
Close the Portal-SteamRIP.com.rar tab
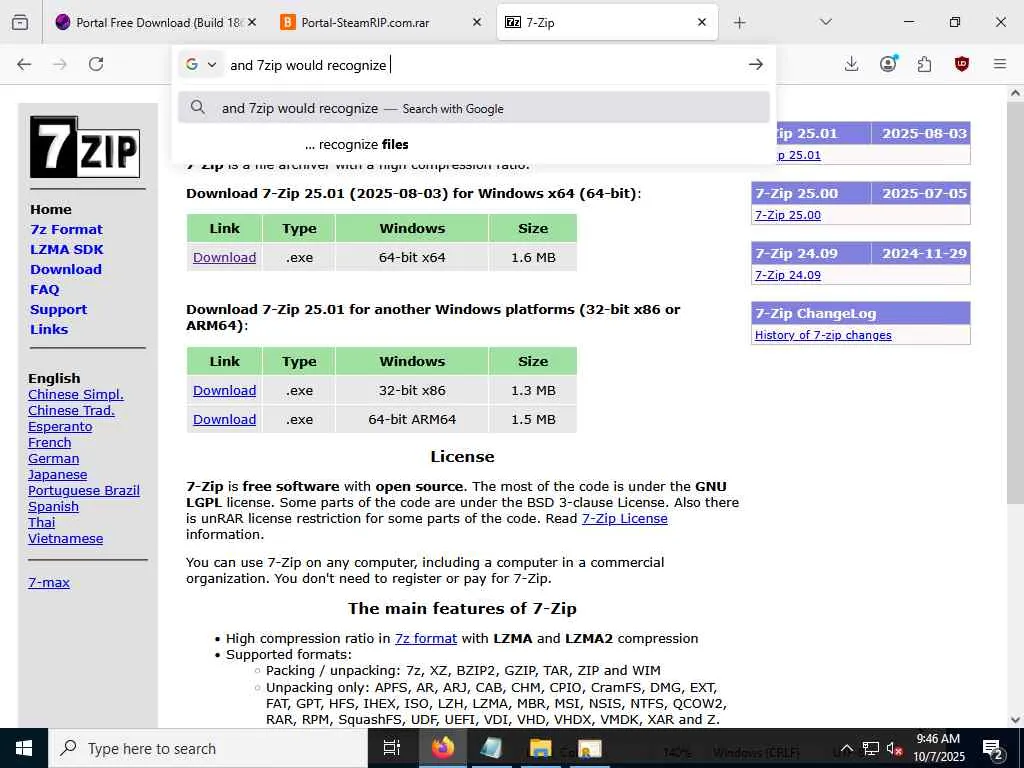[477, 22]
